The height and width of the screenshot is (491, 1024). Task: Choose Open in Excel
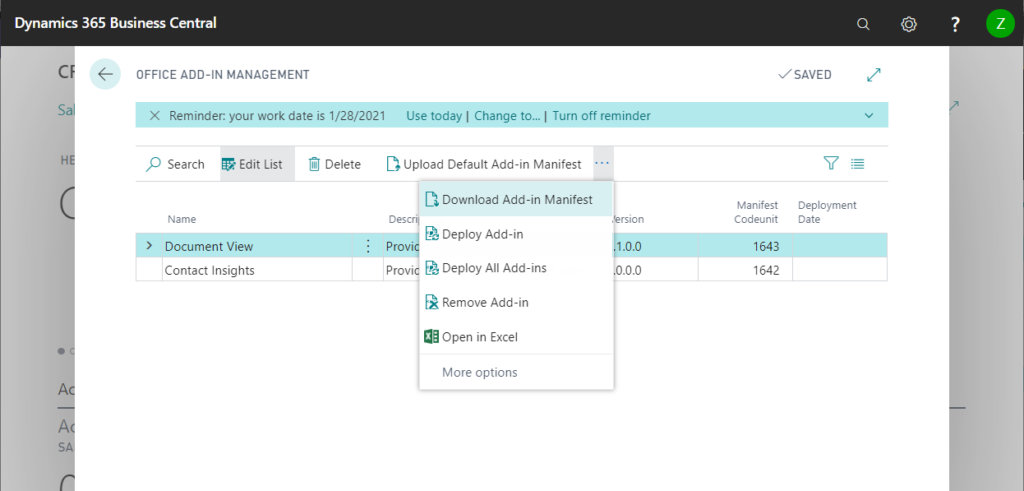(516, 337)
